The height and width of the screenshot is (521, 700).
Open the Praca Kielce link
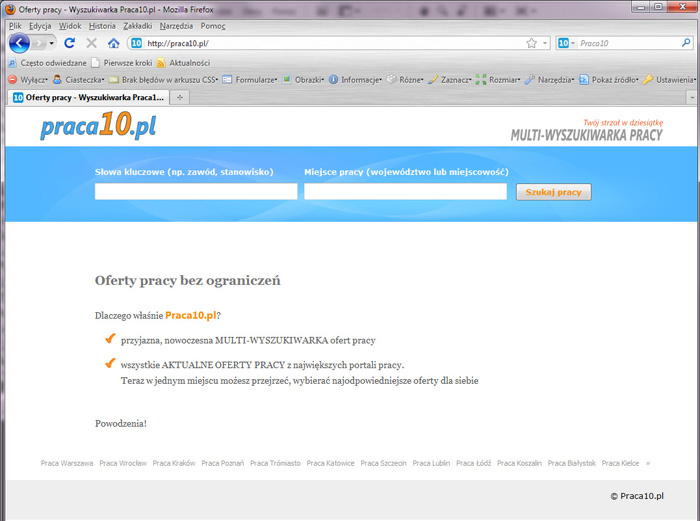620,463
